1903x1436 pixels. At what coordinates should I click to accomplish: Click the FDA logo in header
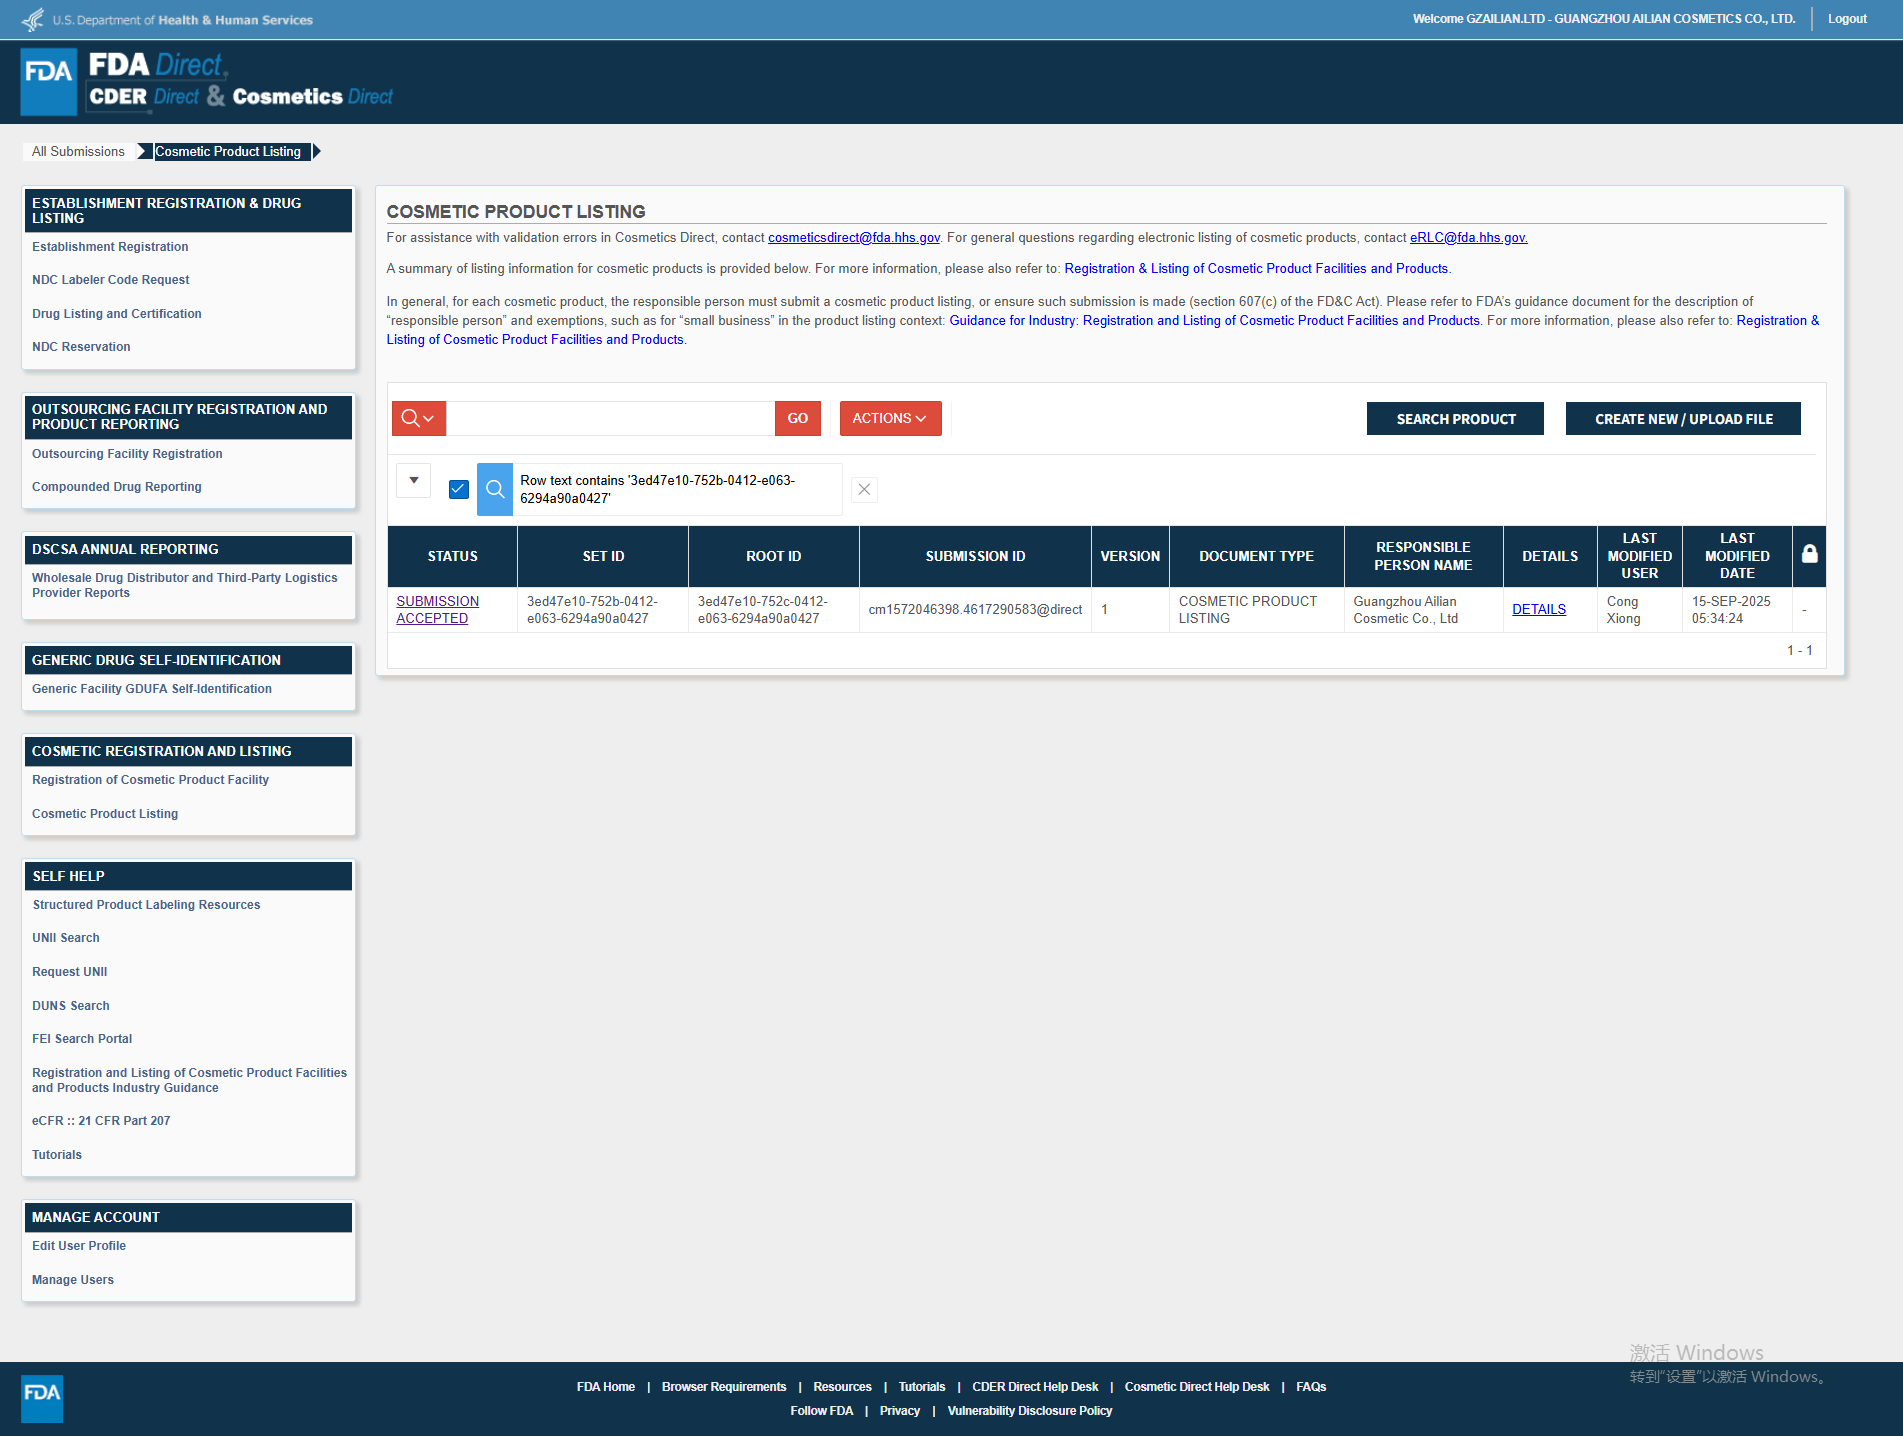click(48, 81)
